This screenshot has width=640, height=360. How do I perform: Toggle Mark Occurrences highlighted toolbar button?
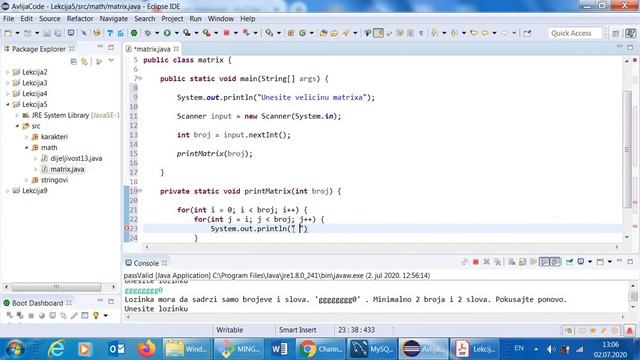pyautogui.click(x=378, y=33)
